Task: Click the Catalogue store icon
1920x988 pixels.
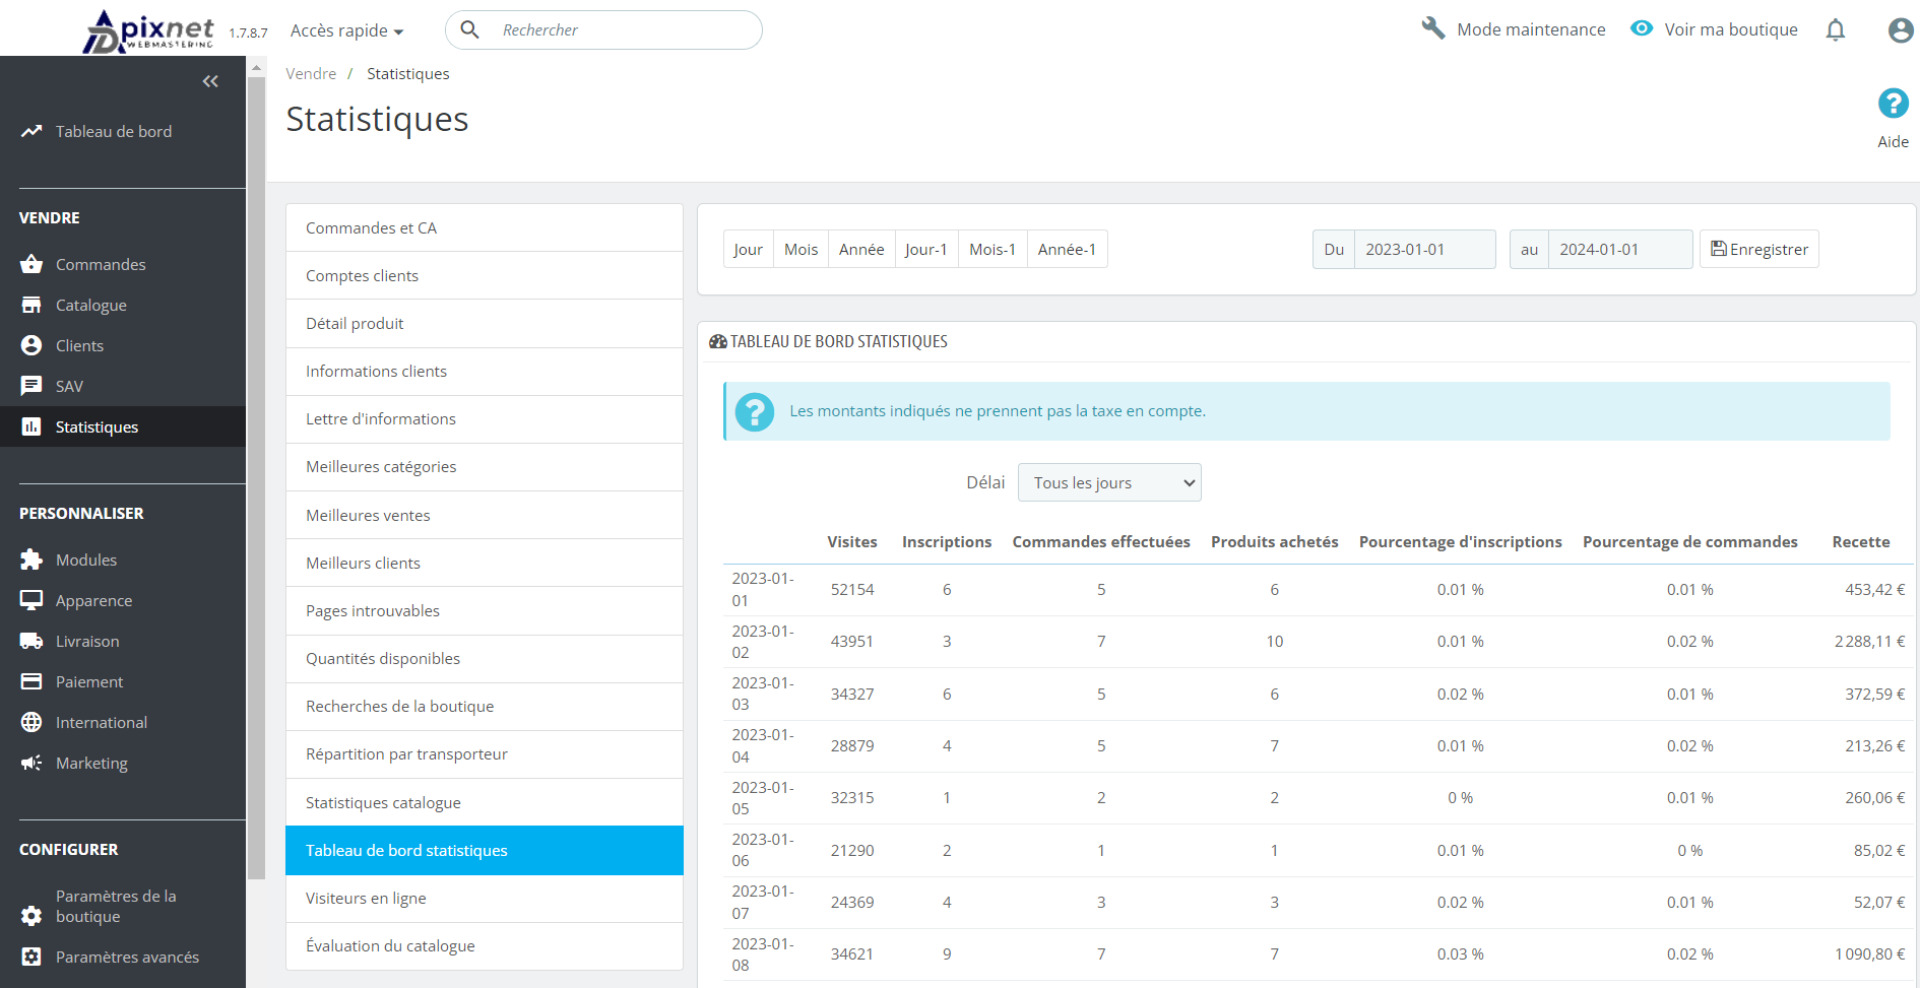Action: 32,305
